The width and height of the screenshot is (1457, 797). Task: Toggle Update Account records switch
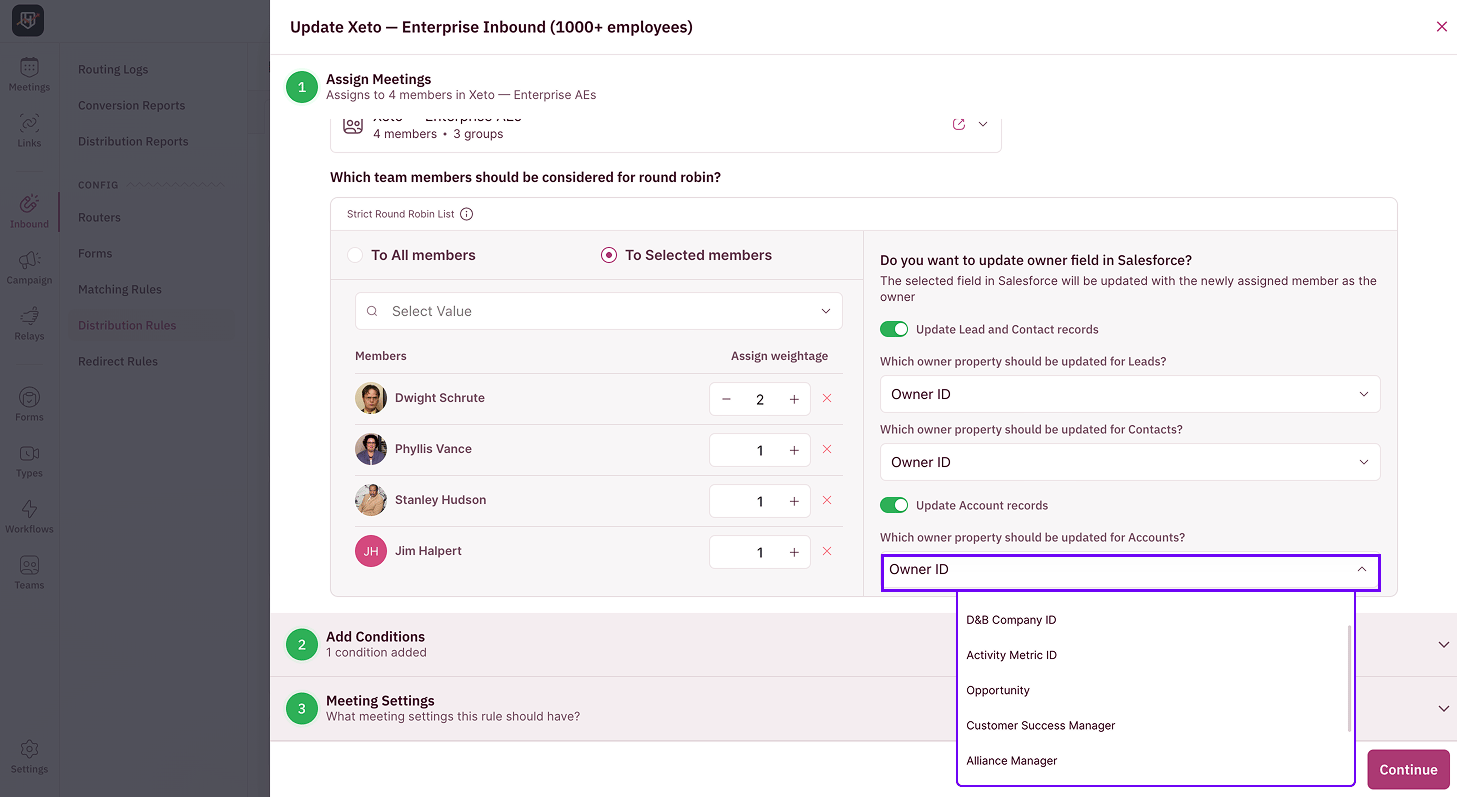point(894,505)
